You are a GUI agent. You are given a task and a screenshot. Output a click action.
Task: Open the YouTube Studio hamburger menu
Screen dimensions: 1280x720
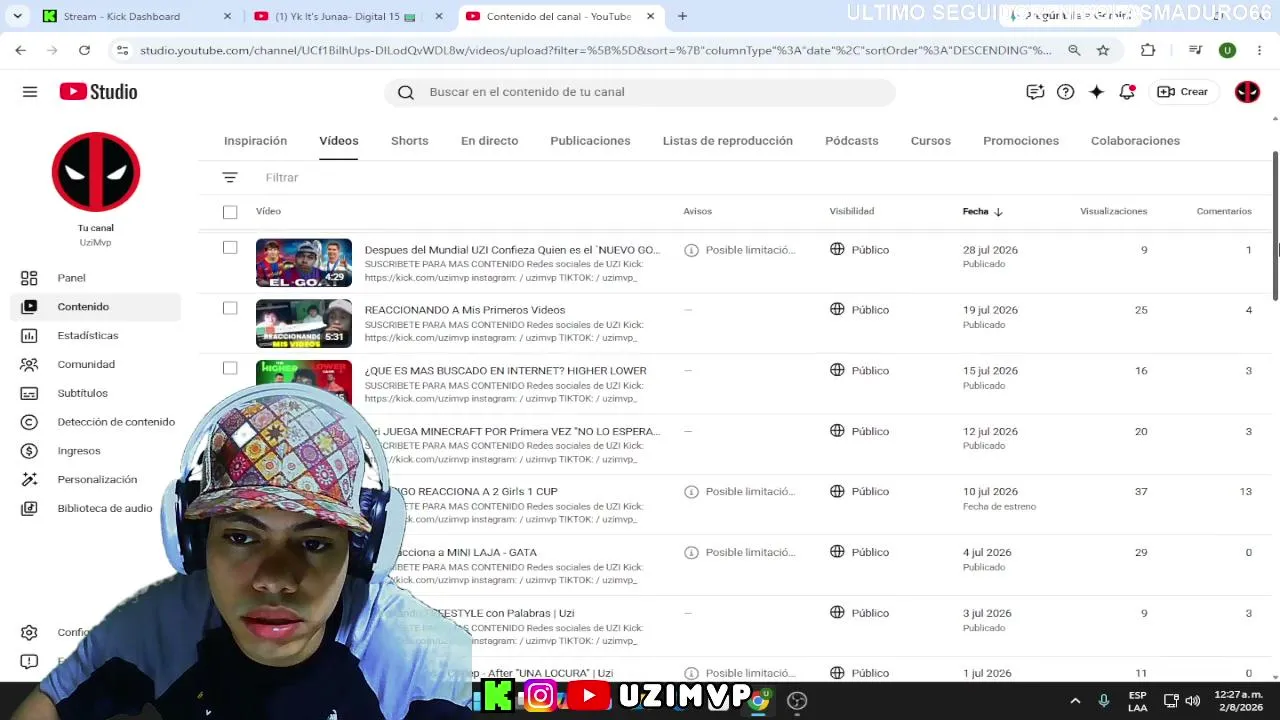[30, 92]
